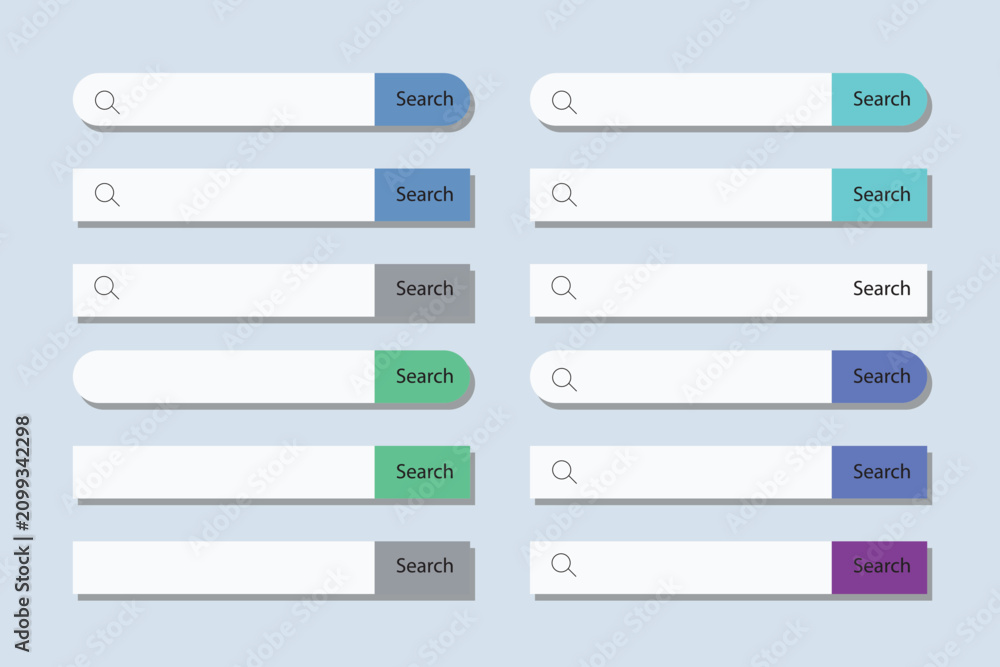1000x667 pixels.
Task: Click the rounded green Search button
Action: coord(422,376)
